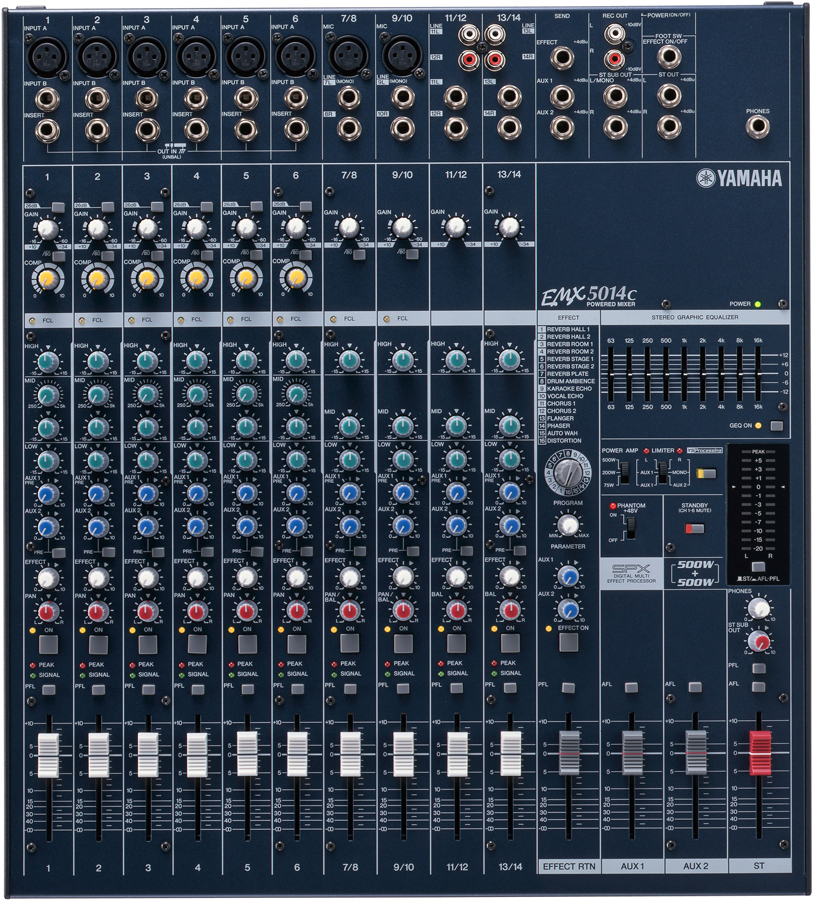Click the channel 1 INPUT A XLR jack
Viewport: 813px width, 900px height.
click(x=47, y=56)
